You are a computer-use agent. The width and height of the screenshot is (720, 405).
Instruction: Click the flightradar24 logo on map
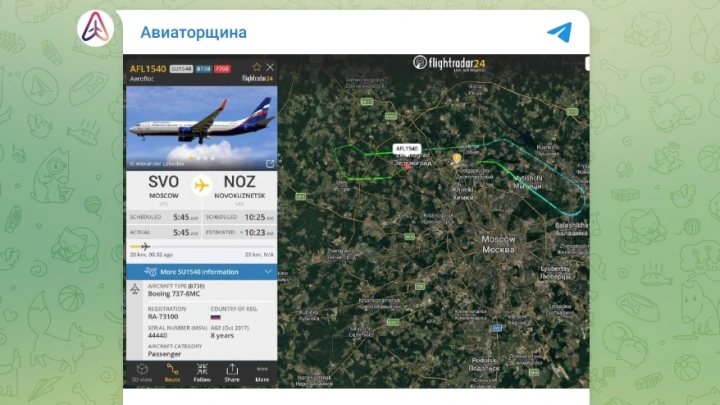(x=449, y=63)
